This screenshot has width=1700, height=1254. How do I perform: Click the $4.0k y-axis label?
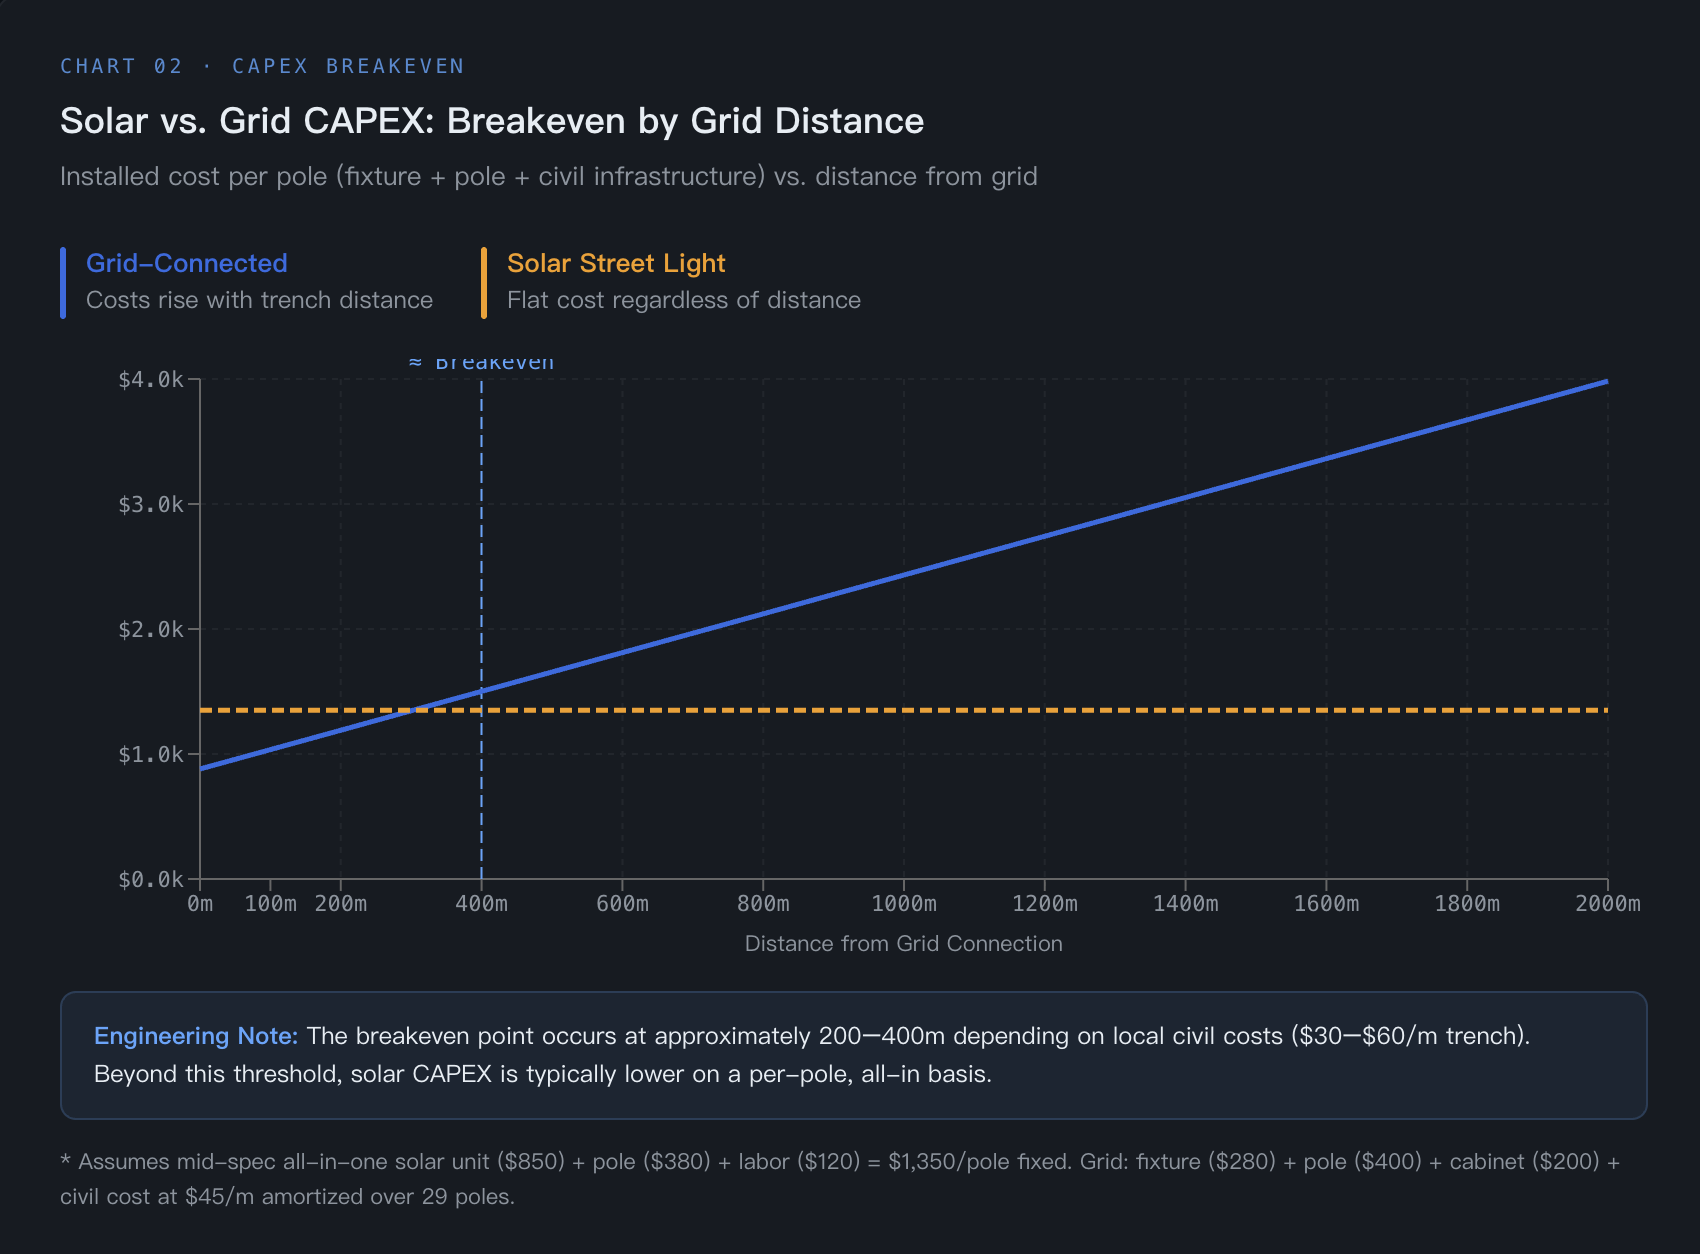pos(150,380)
